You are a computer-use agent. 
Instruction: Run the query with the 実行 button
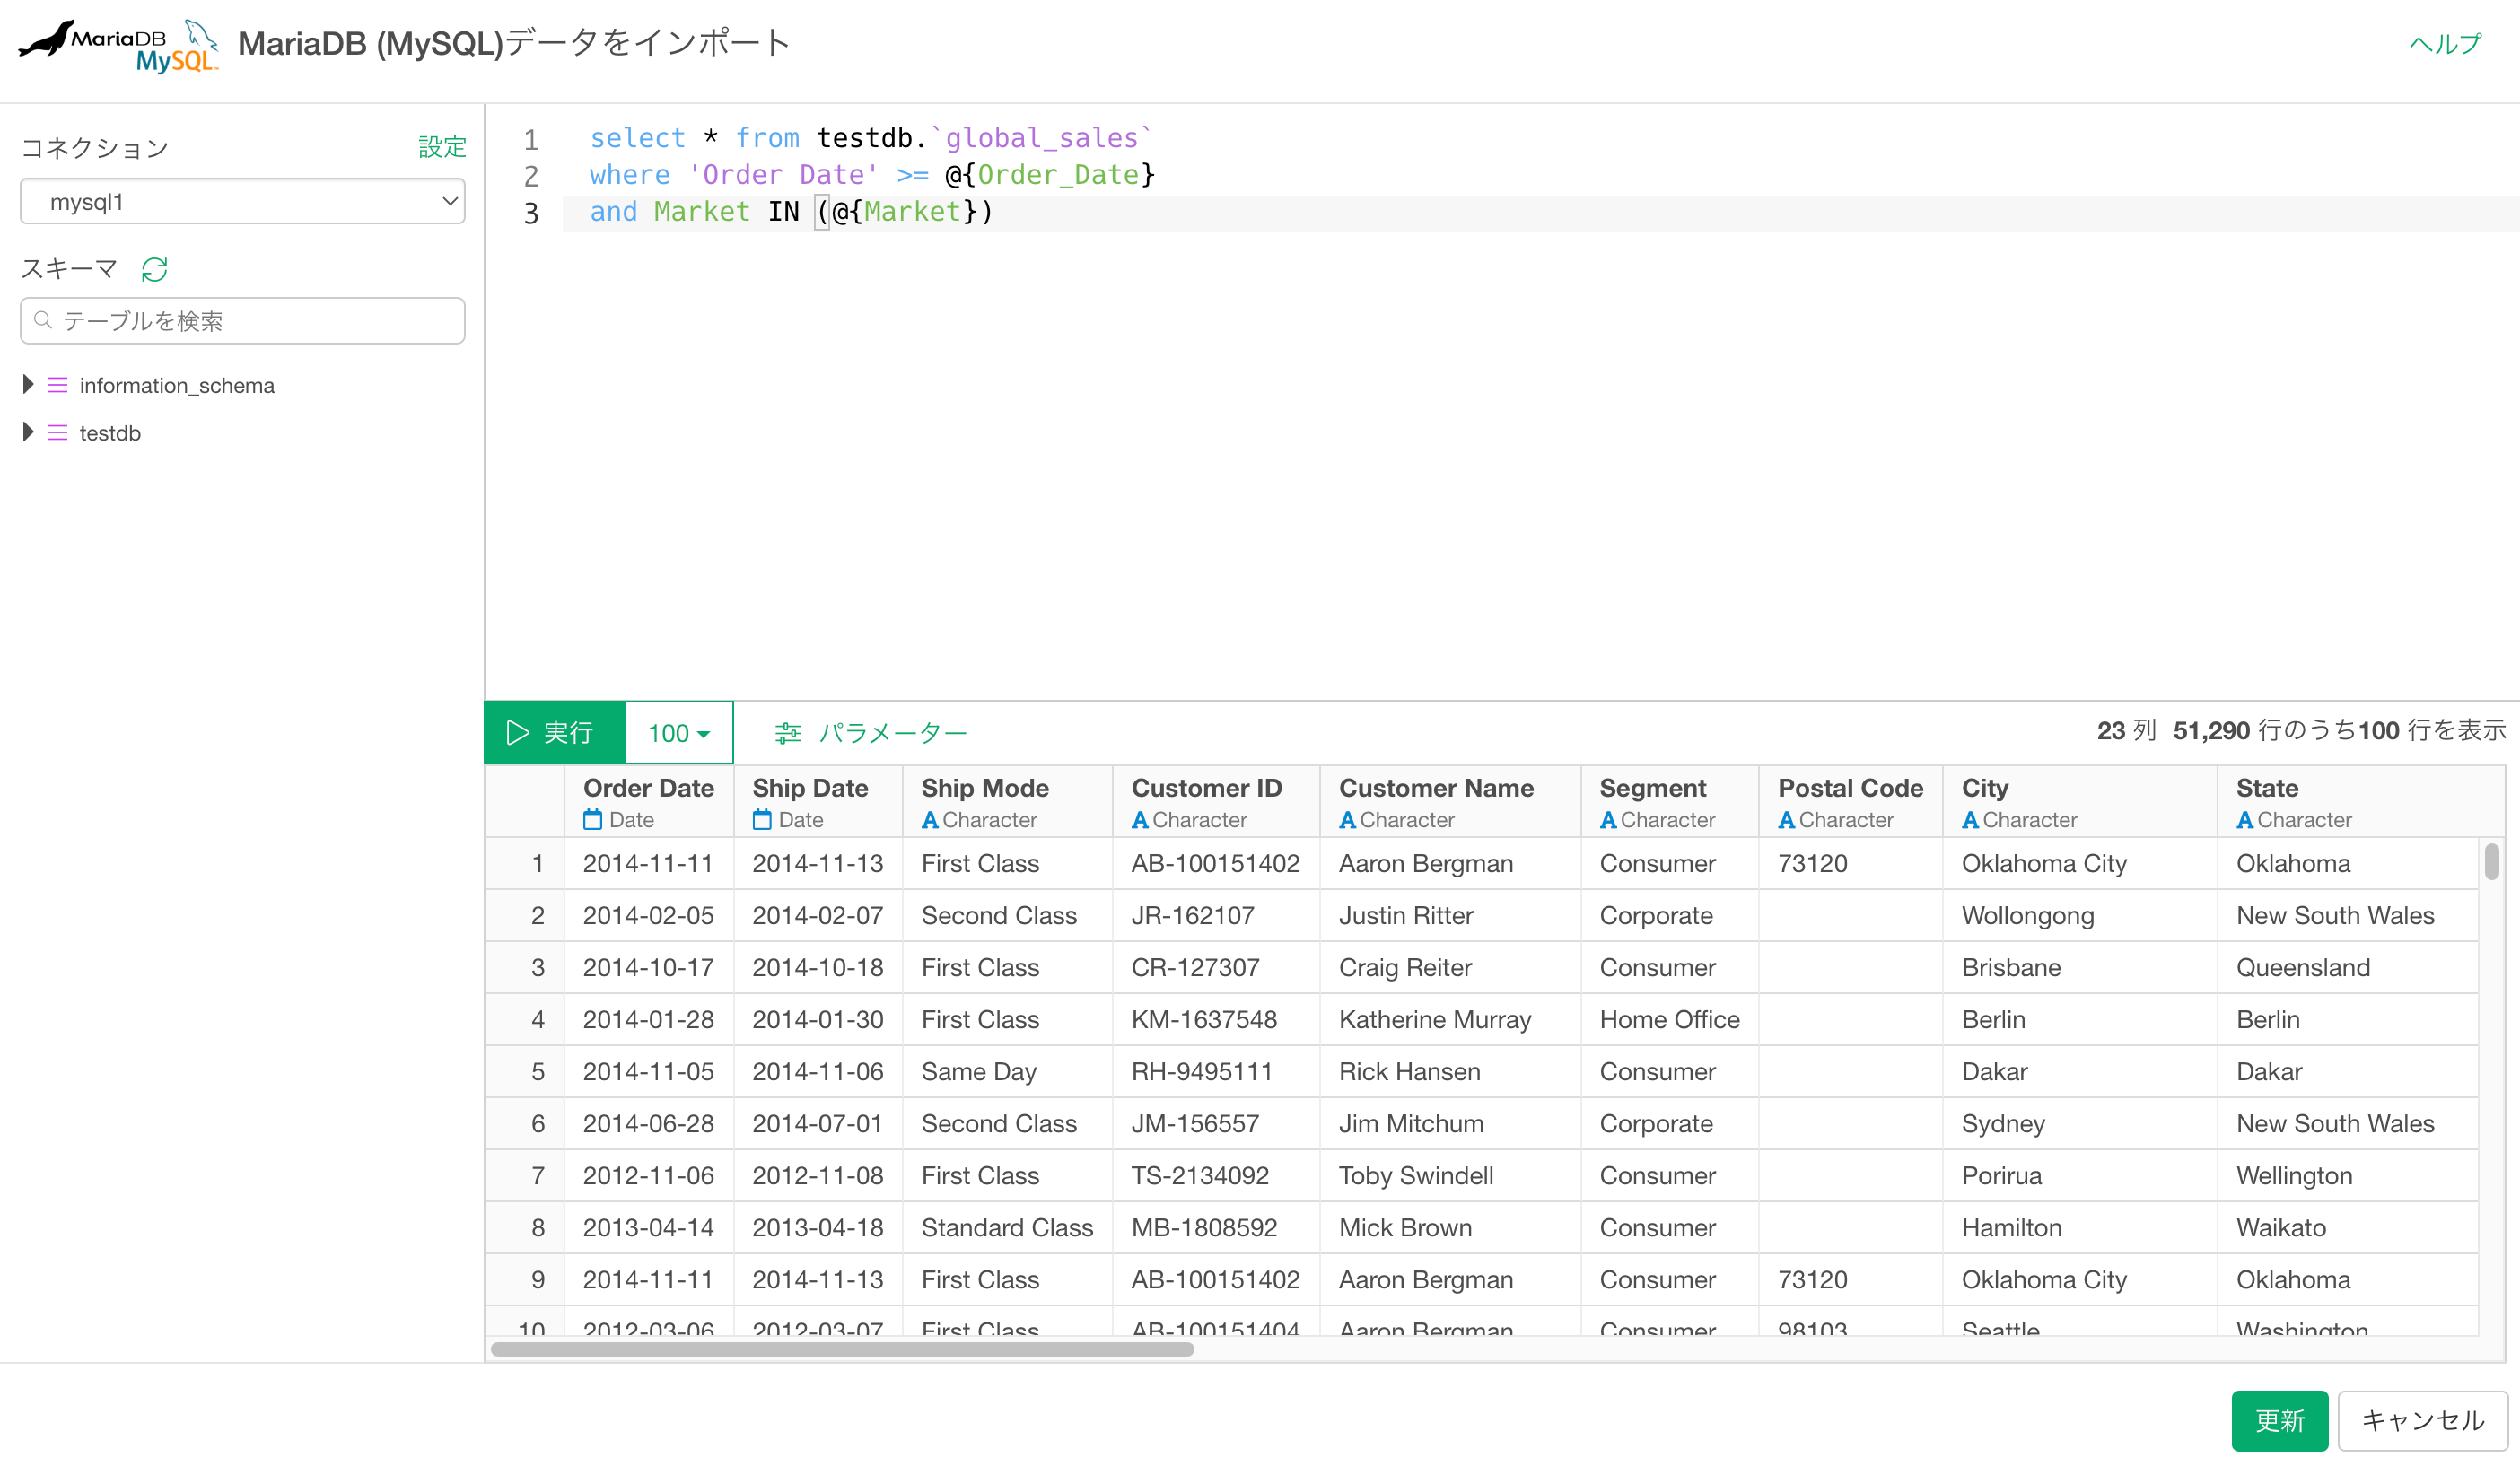555,733
